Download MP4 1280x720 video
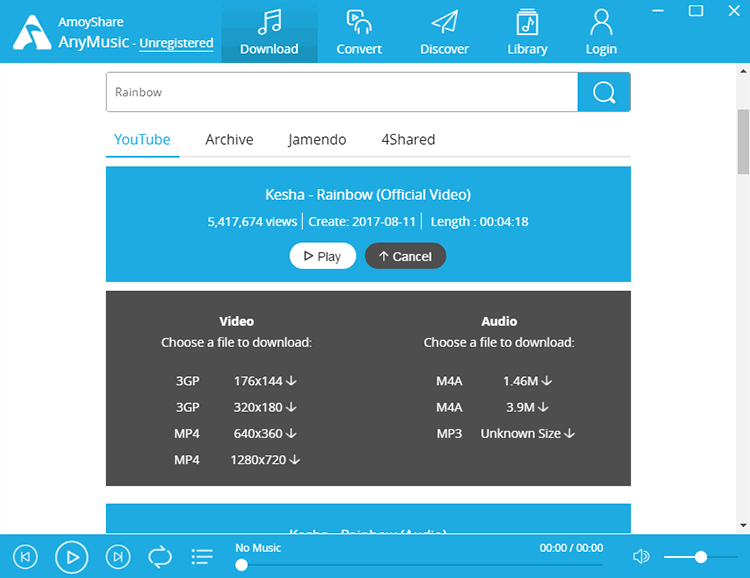 [265, 460]
